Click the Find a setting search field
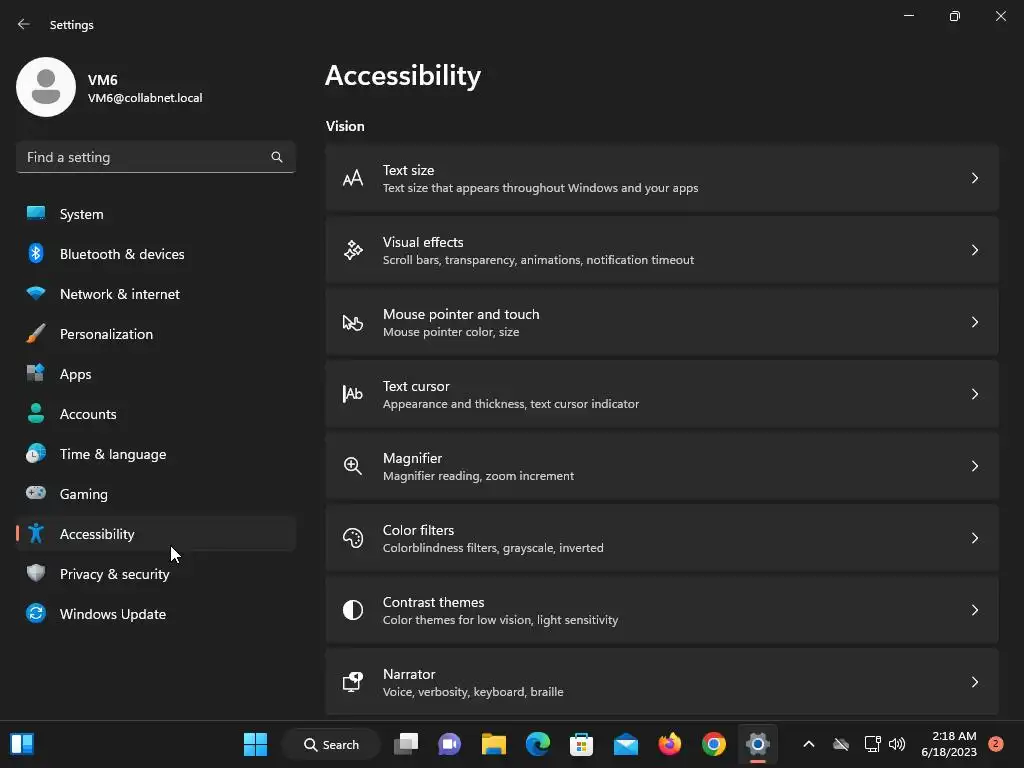The height and width of the screenshot is (768, 1024). (x=155, y=157)
